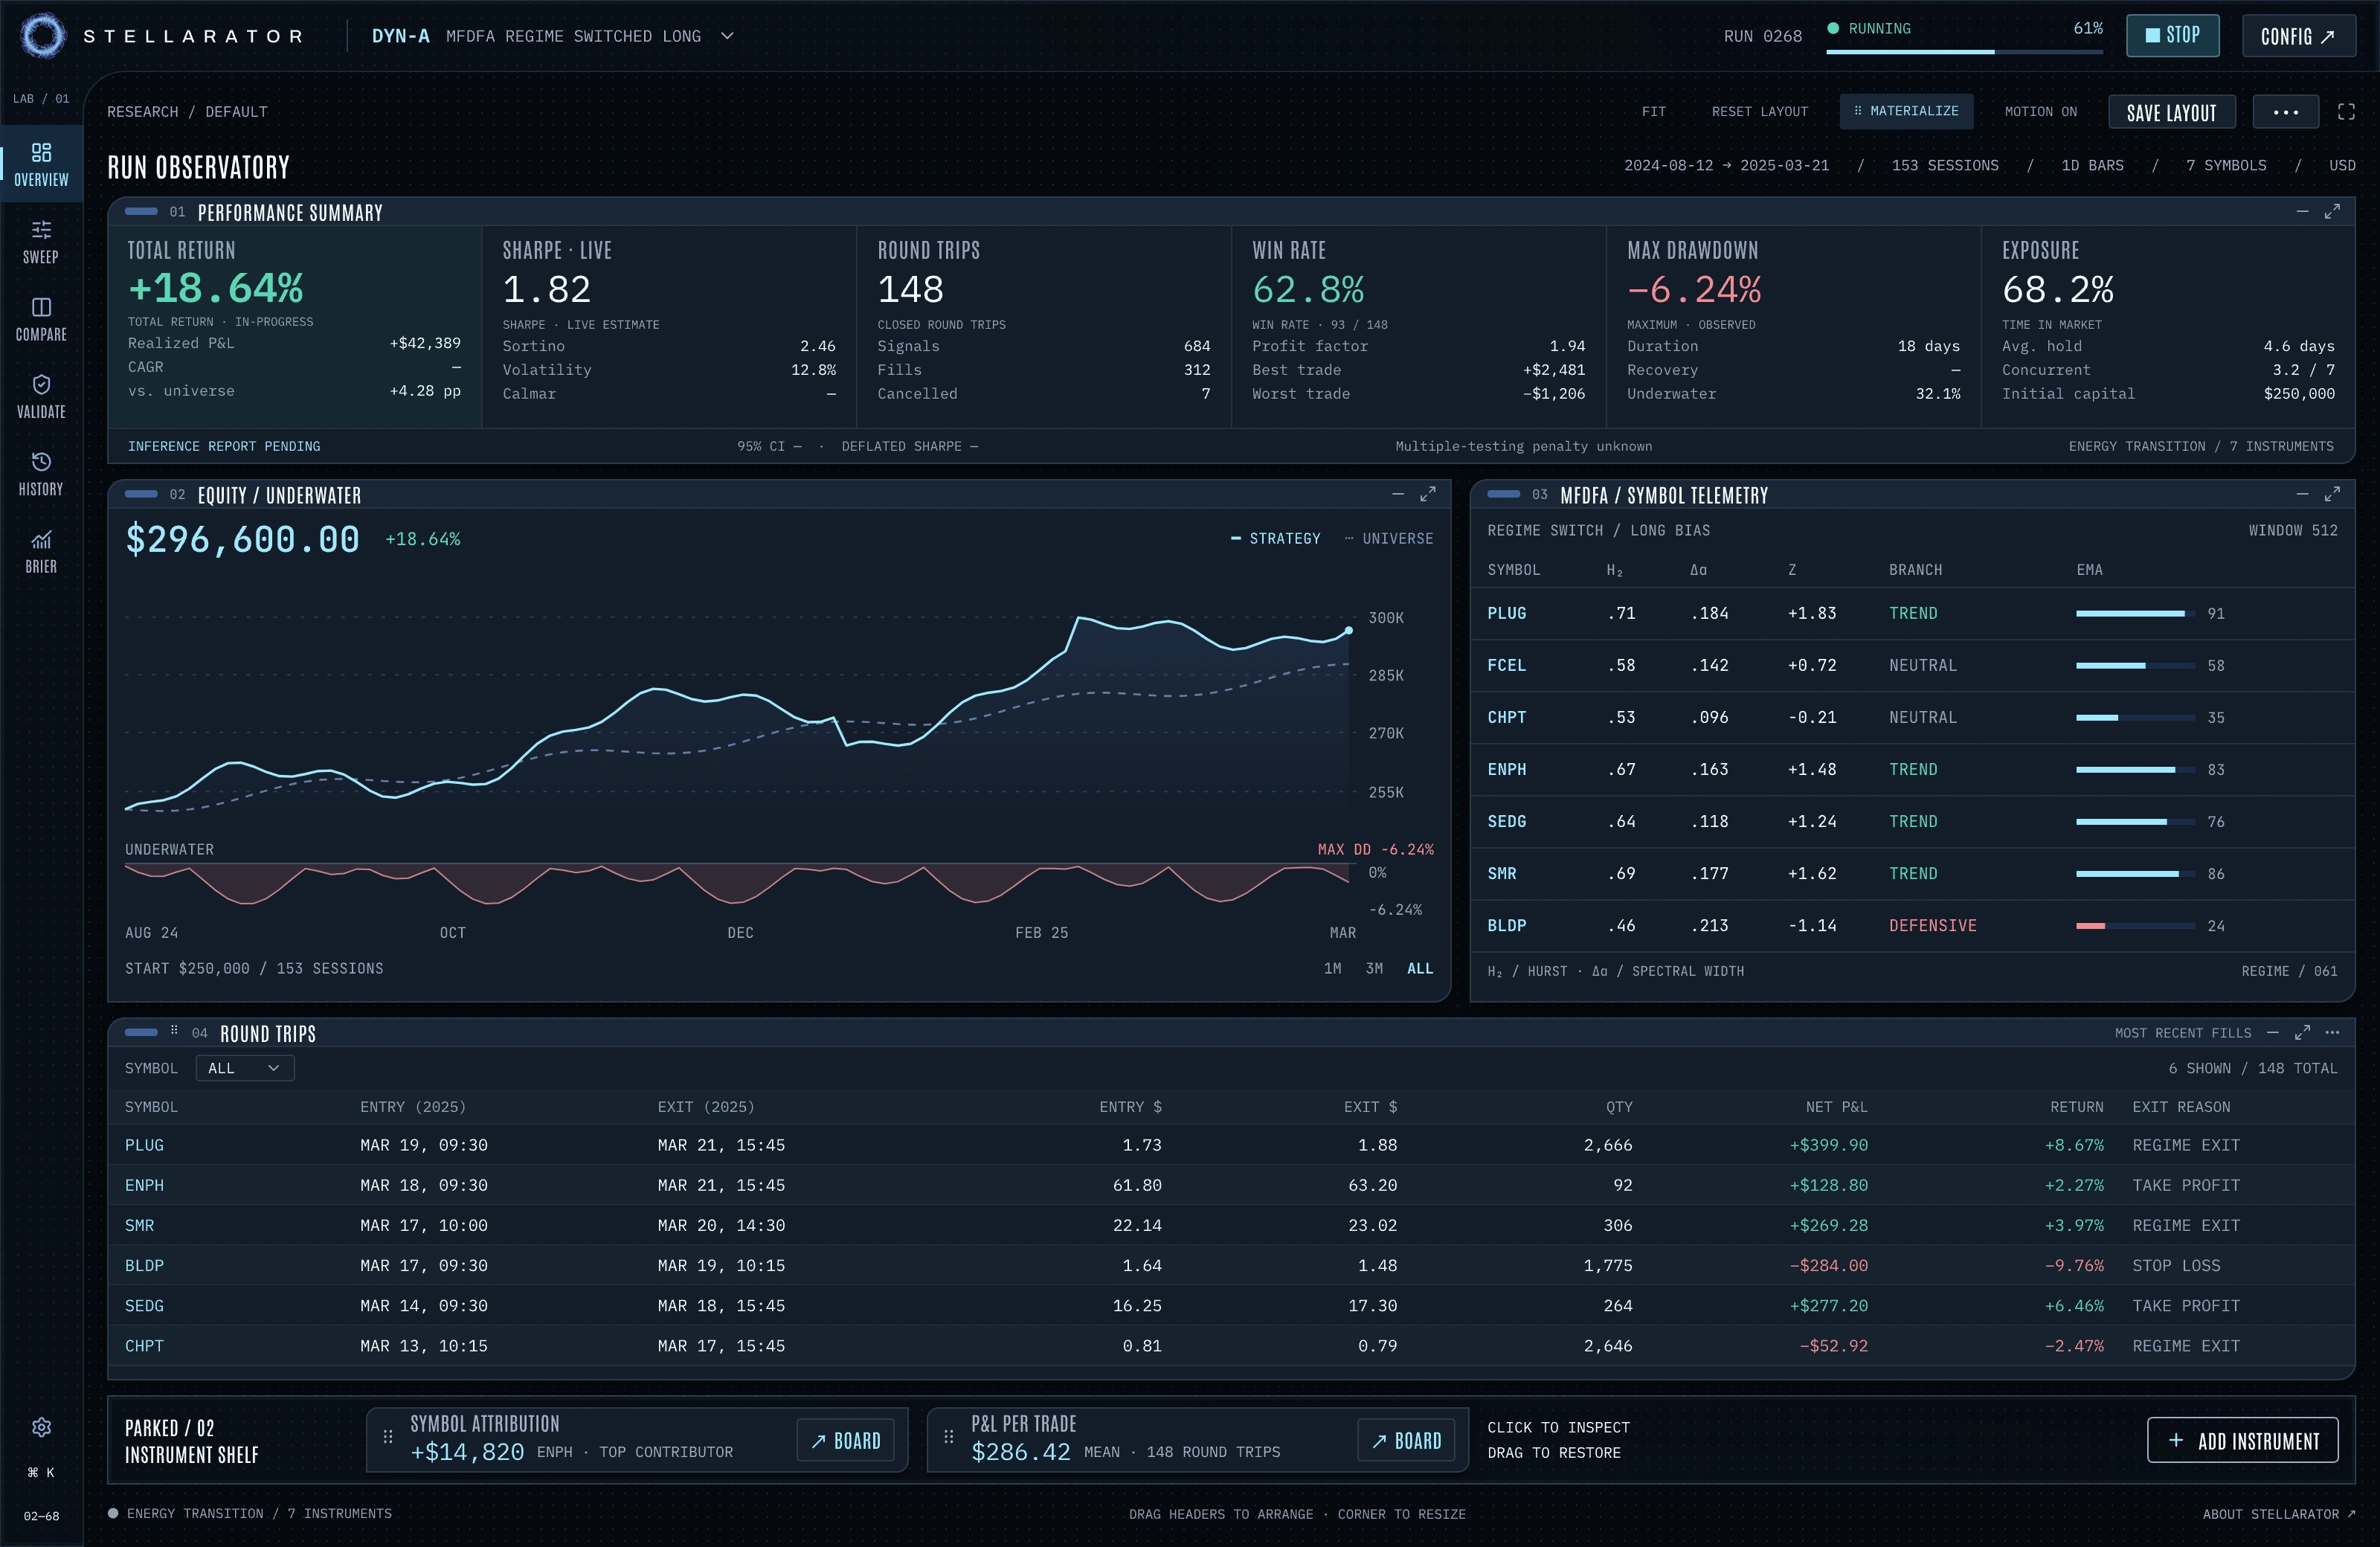Select the 1M chart range
2380x1547 pixels.
pos(1332,968)
